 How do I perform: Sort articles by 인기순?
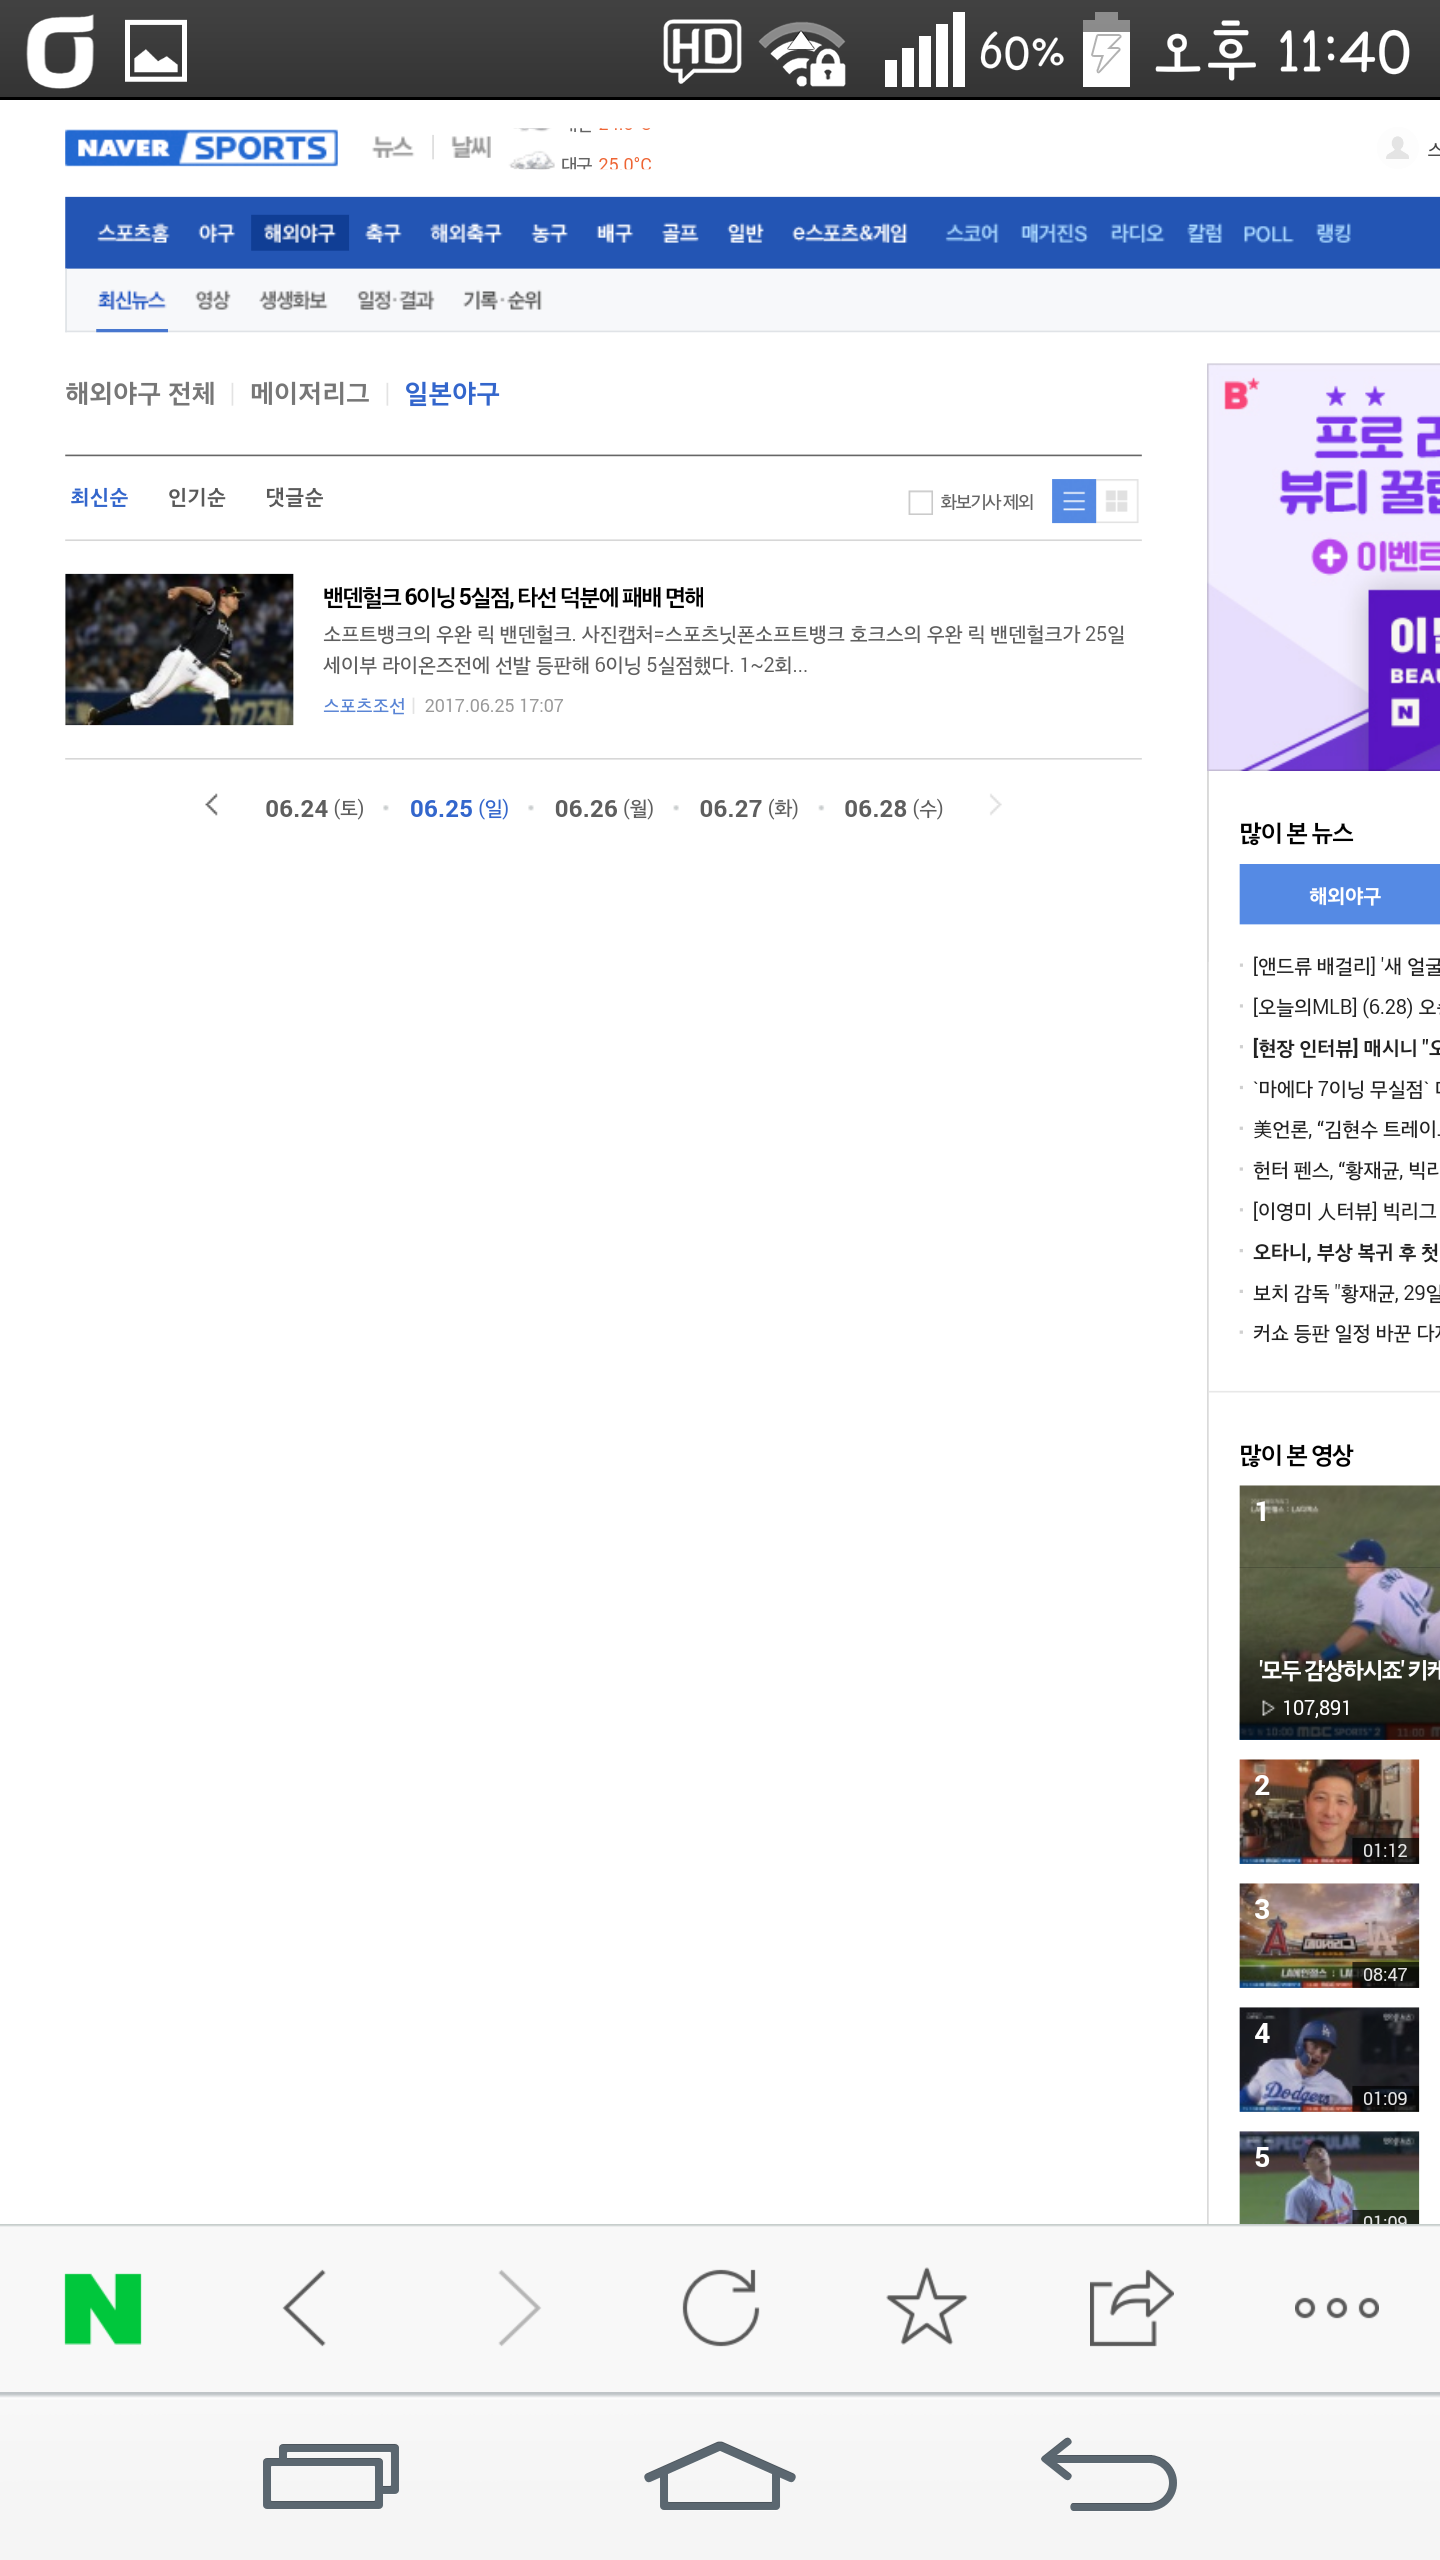(196, 498)
